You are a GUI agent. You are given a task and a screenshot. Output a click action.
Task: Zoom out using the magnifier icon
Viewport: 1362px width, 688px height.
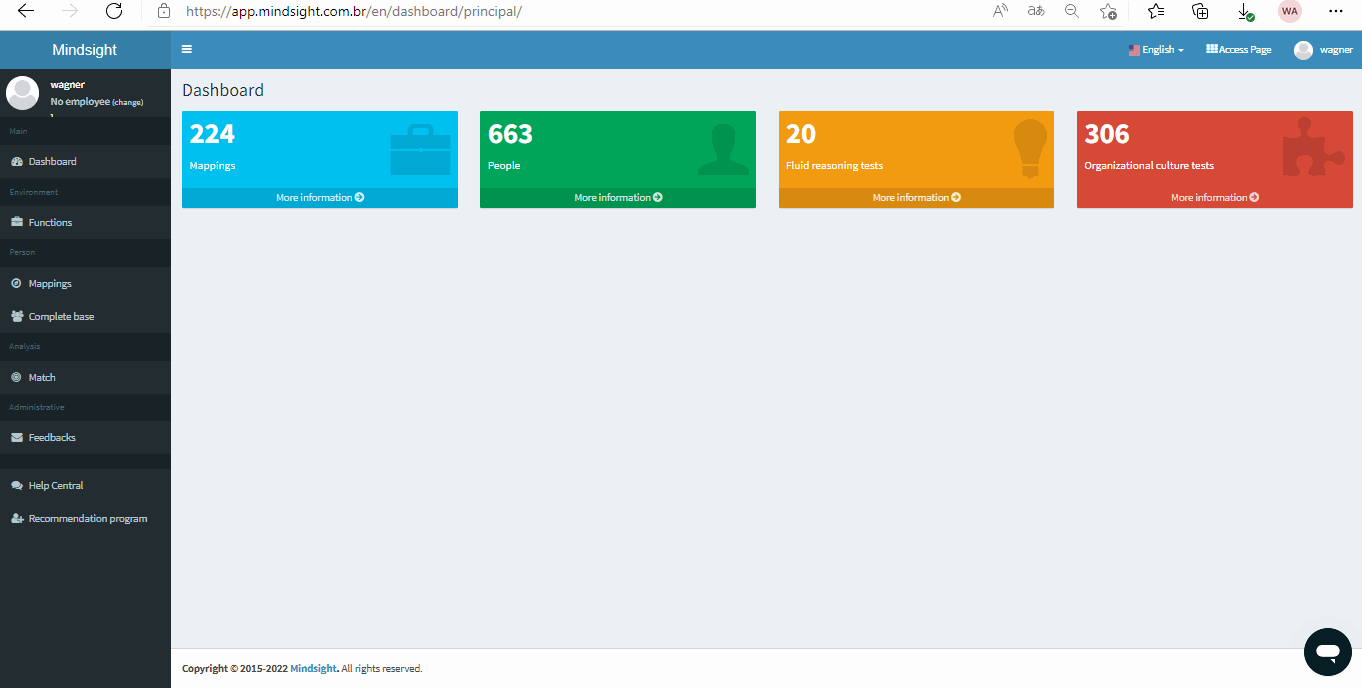coord(1072,11)
